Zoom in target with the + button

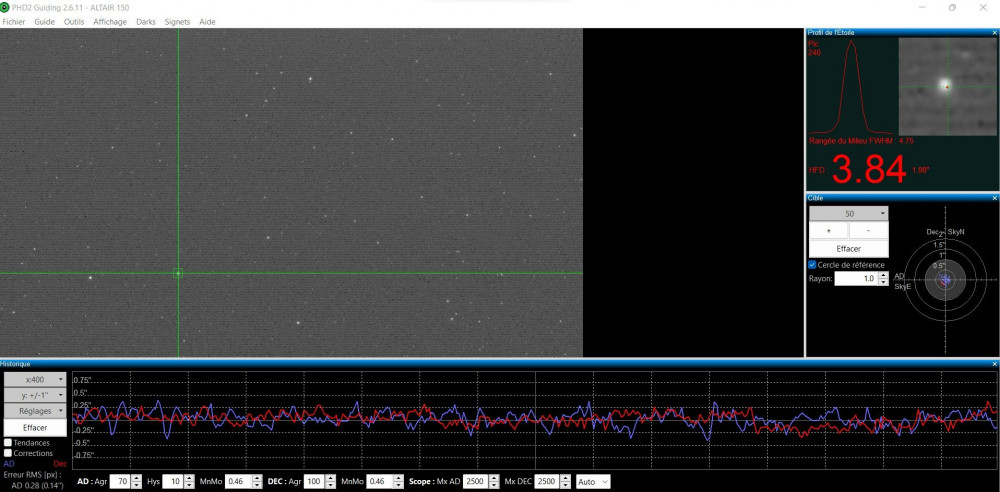(828, 230)
